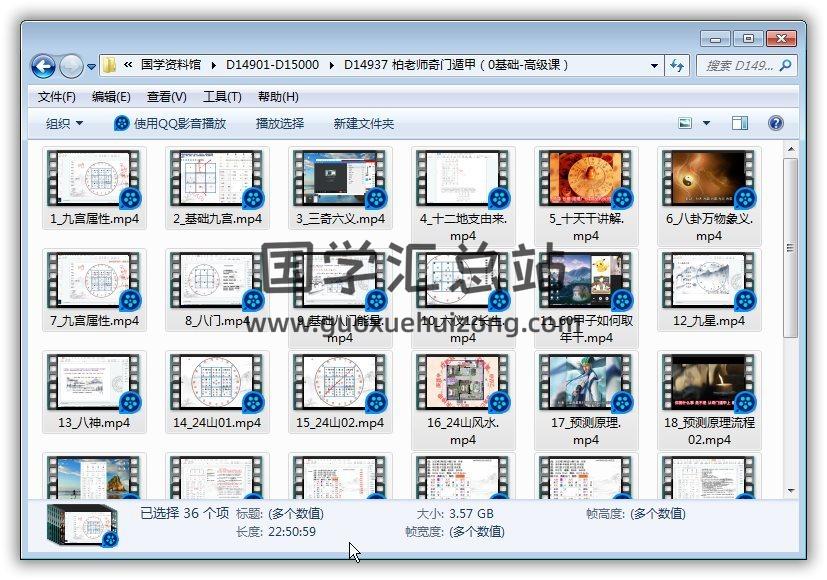The height and width of the screenshot is (580, 827).
Task: Click the refresh button beside address bar
Action: click(677, 65)
